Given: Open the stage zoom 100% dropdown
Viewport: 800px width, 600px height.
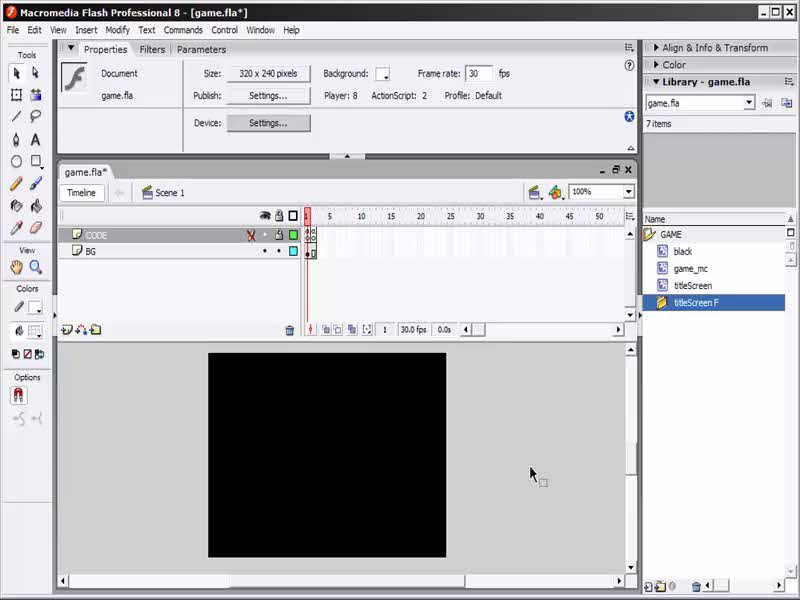Looking at the screenshot, I should coord(628,192).
